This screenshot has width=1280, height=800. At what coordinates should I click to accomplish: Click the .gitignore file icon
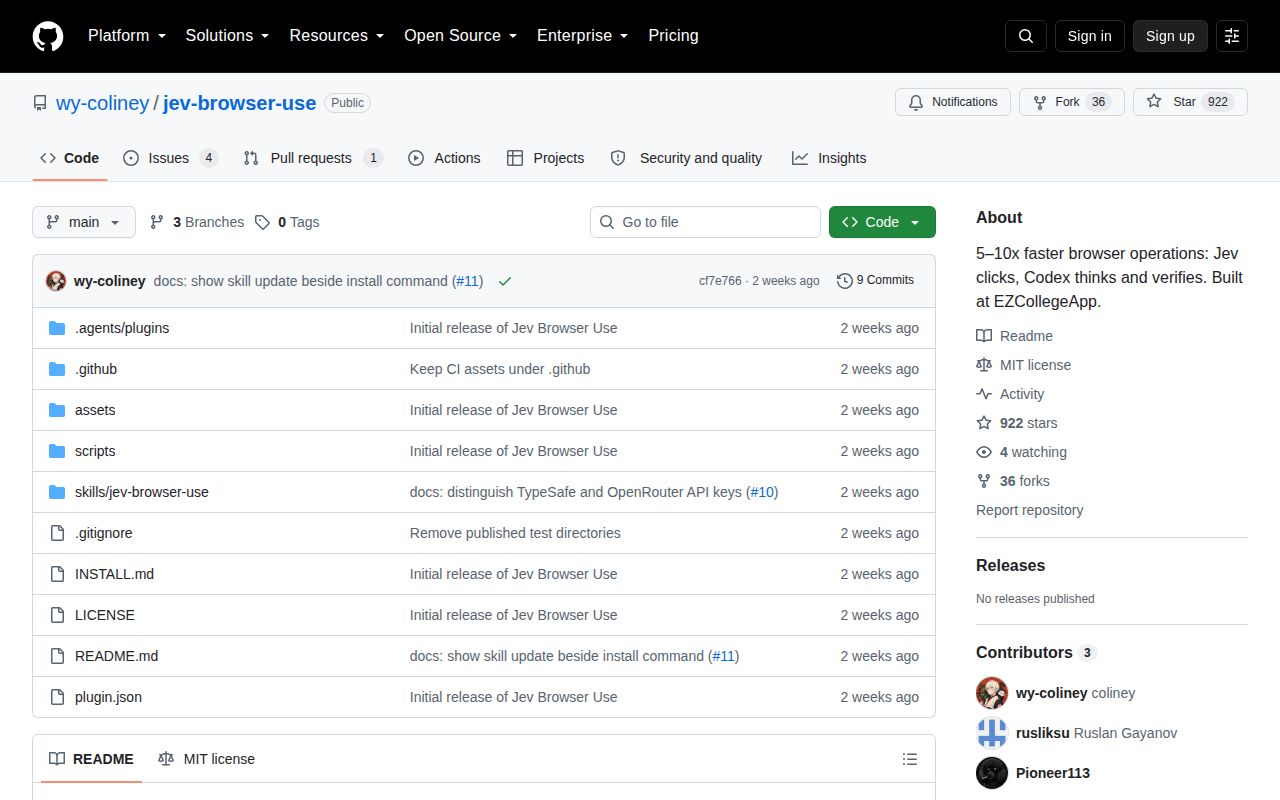click(57, 533)
